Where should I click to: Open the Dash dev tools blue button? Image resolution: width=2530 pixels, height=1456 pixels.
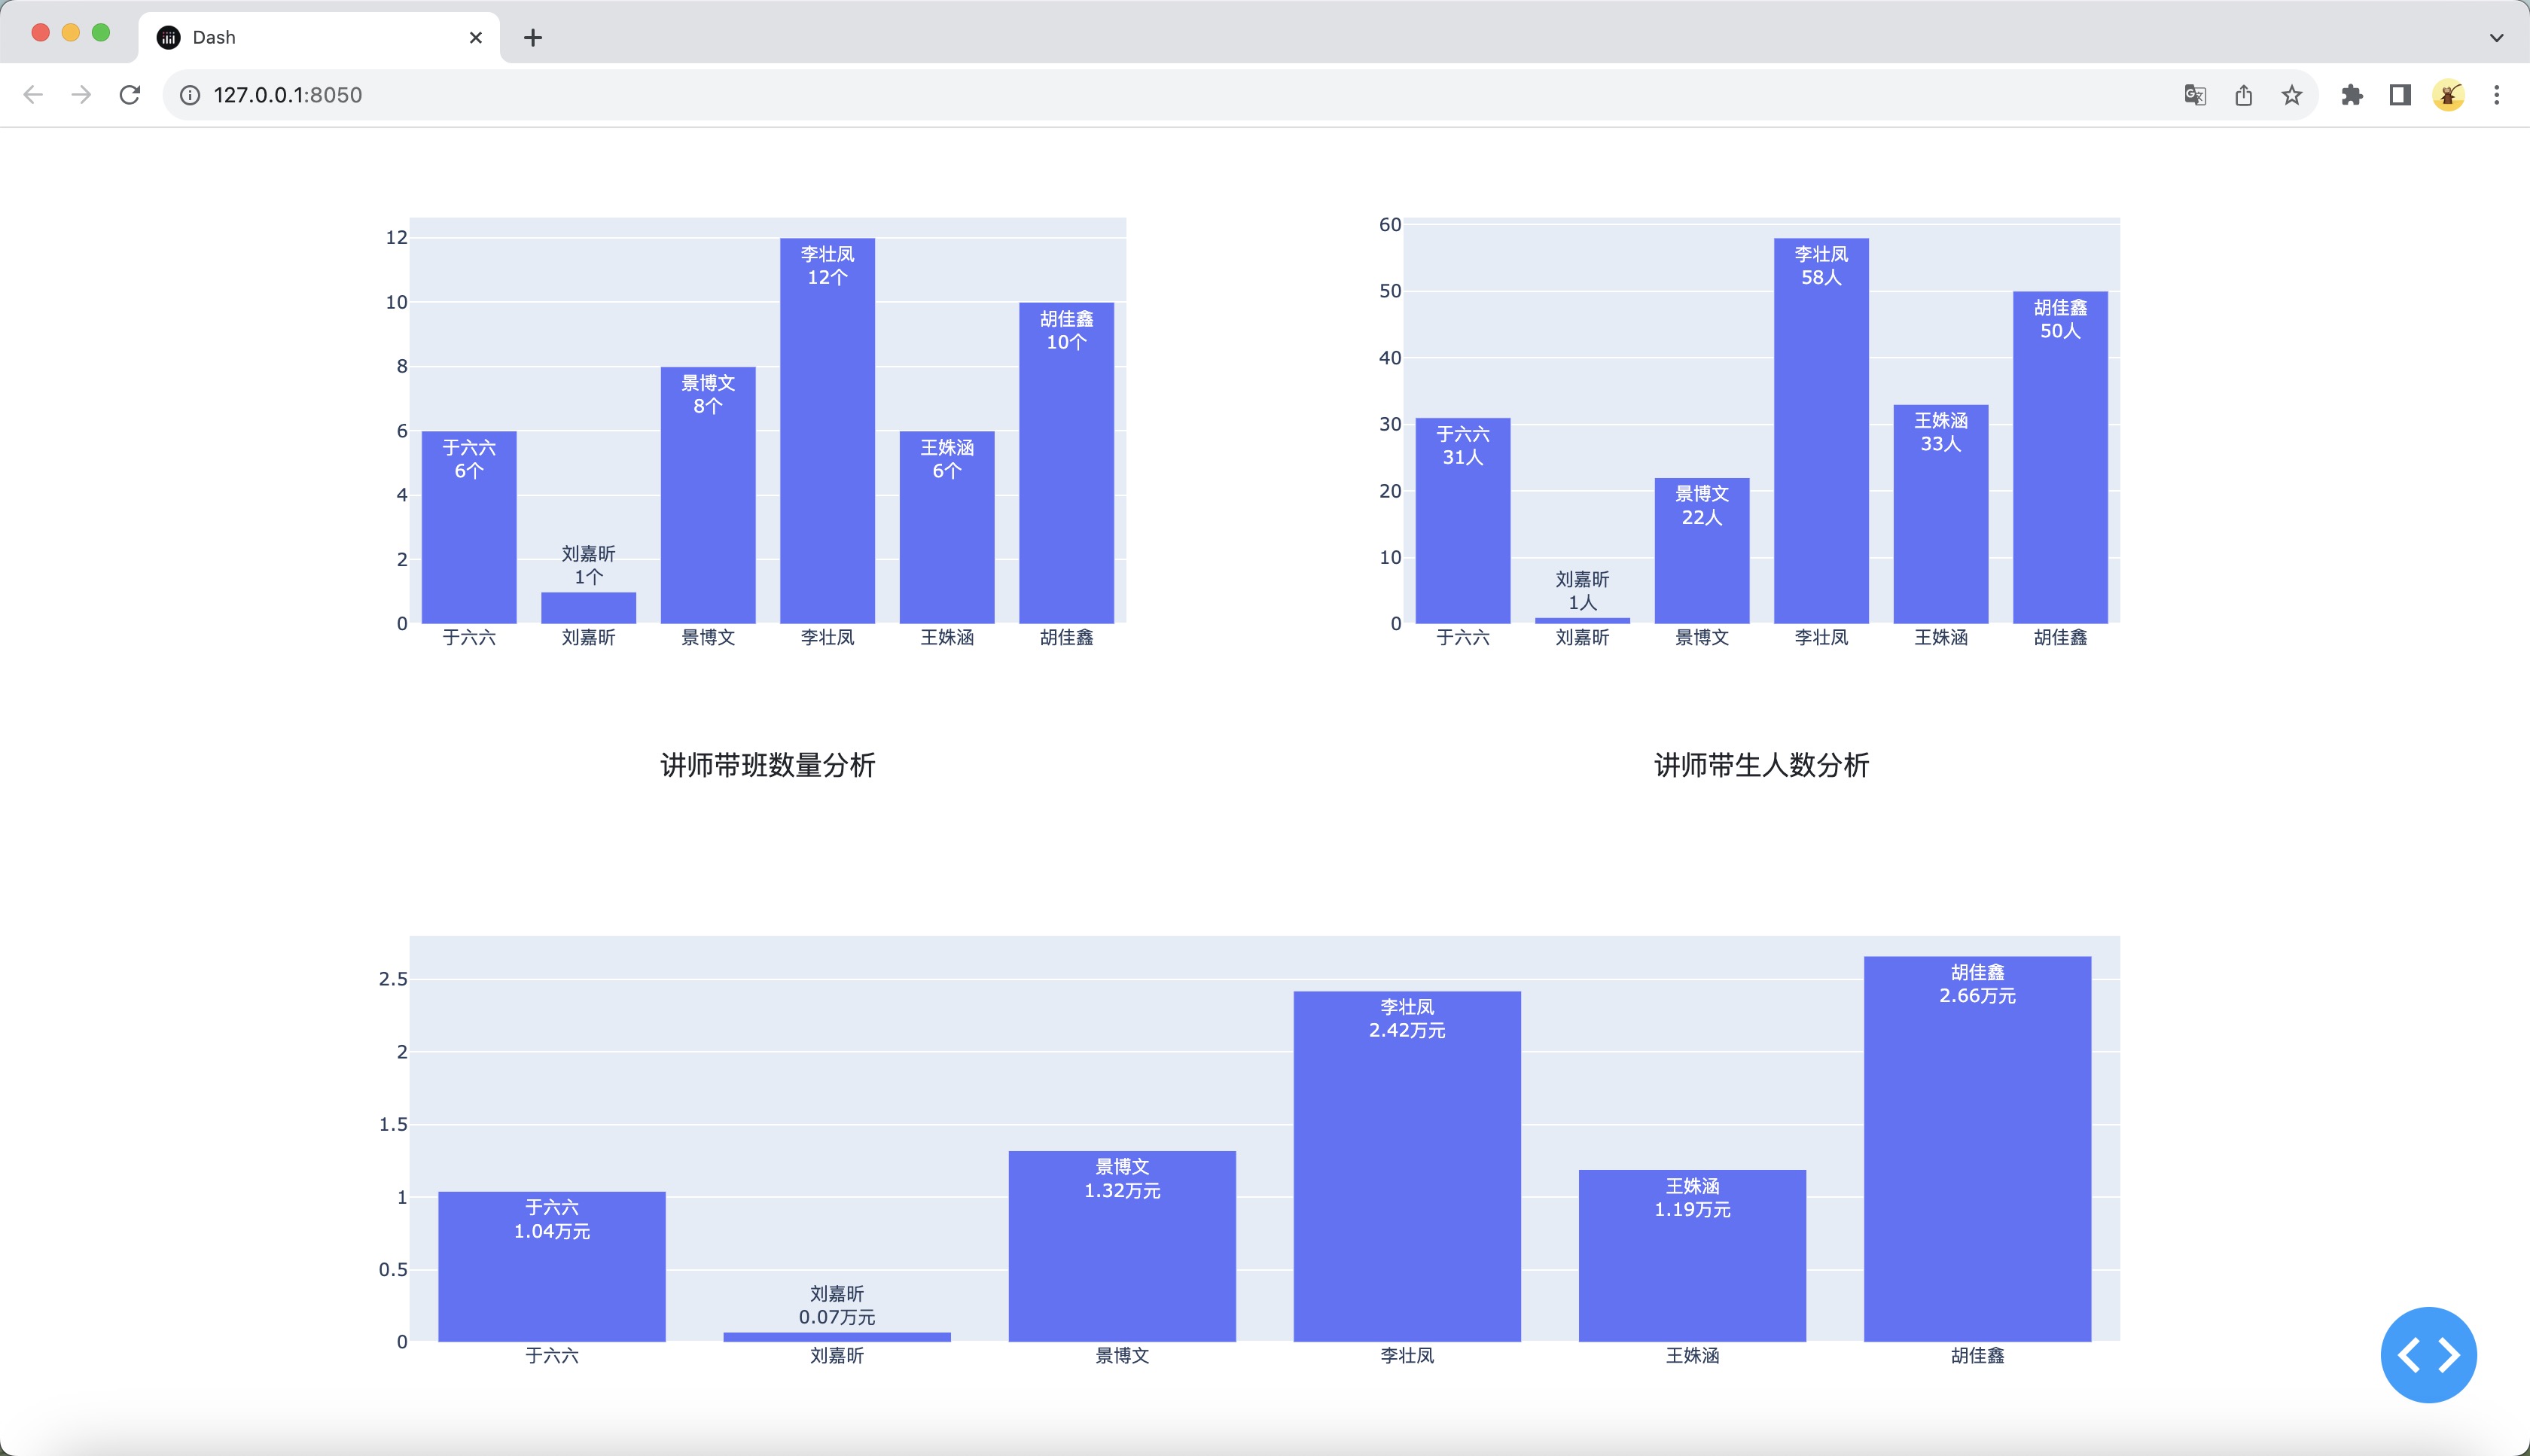pos(2428,1355)
